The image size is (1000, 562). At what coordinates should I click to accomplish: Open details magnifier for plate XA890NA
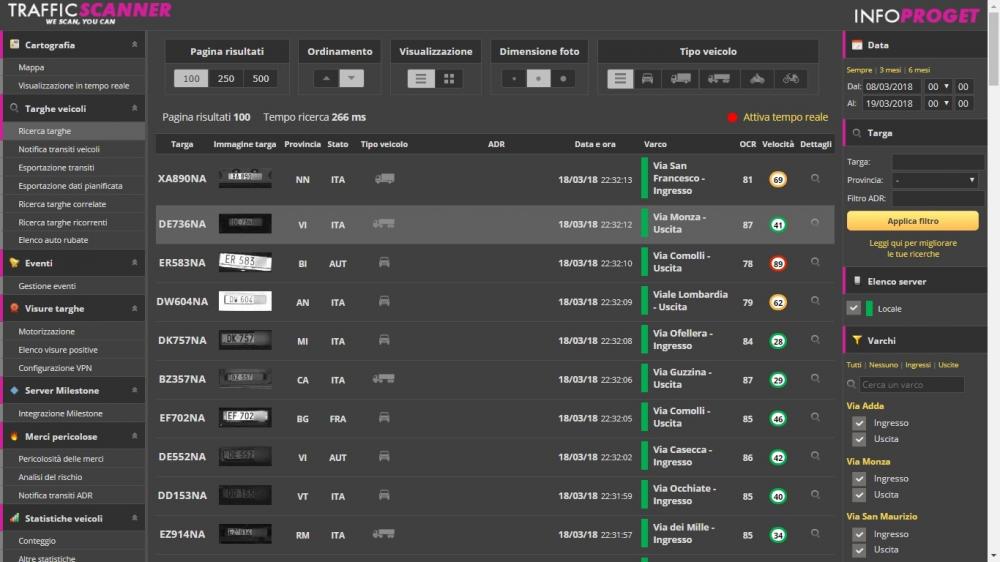click(816, 179)
